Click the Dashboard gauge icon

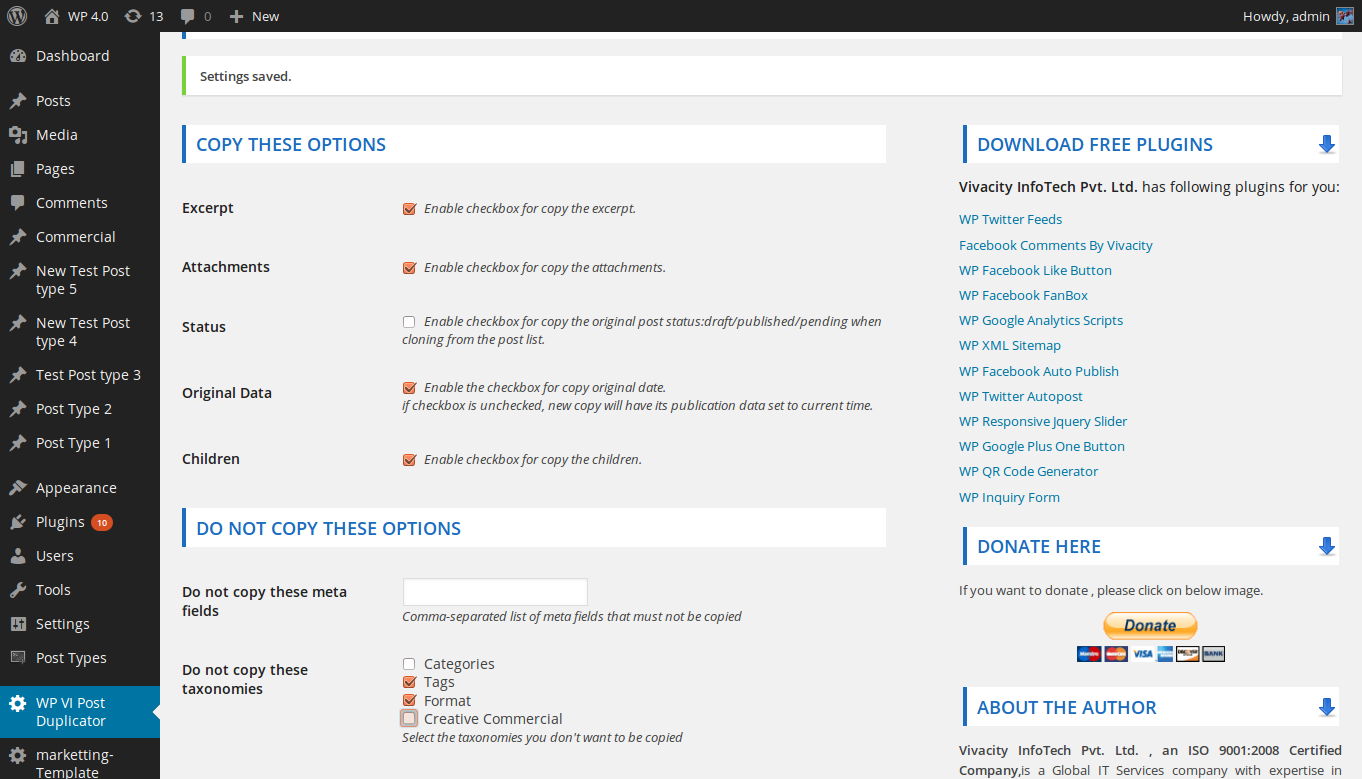click(x=17, y=56)
